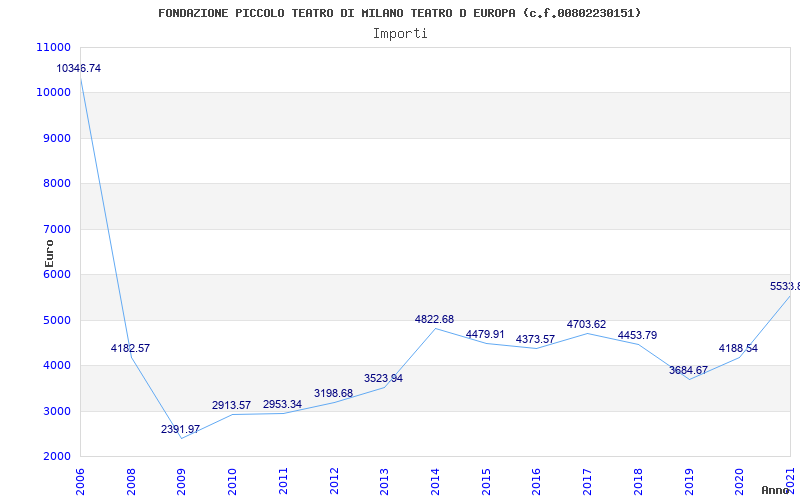Click the data label 10346.74
800x500 pixels.
(x=79, y=68)
